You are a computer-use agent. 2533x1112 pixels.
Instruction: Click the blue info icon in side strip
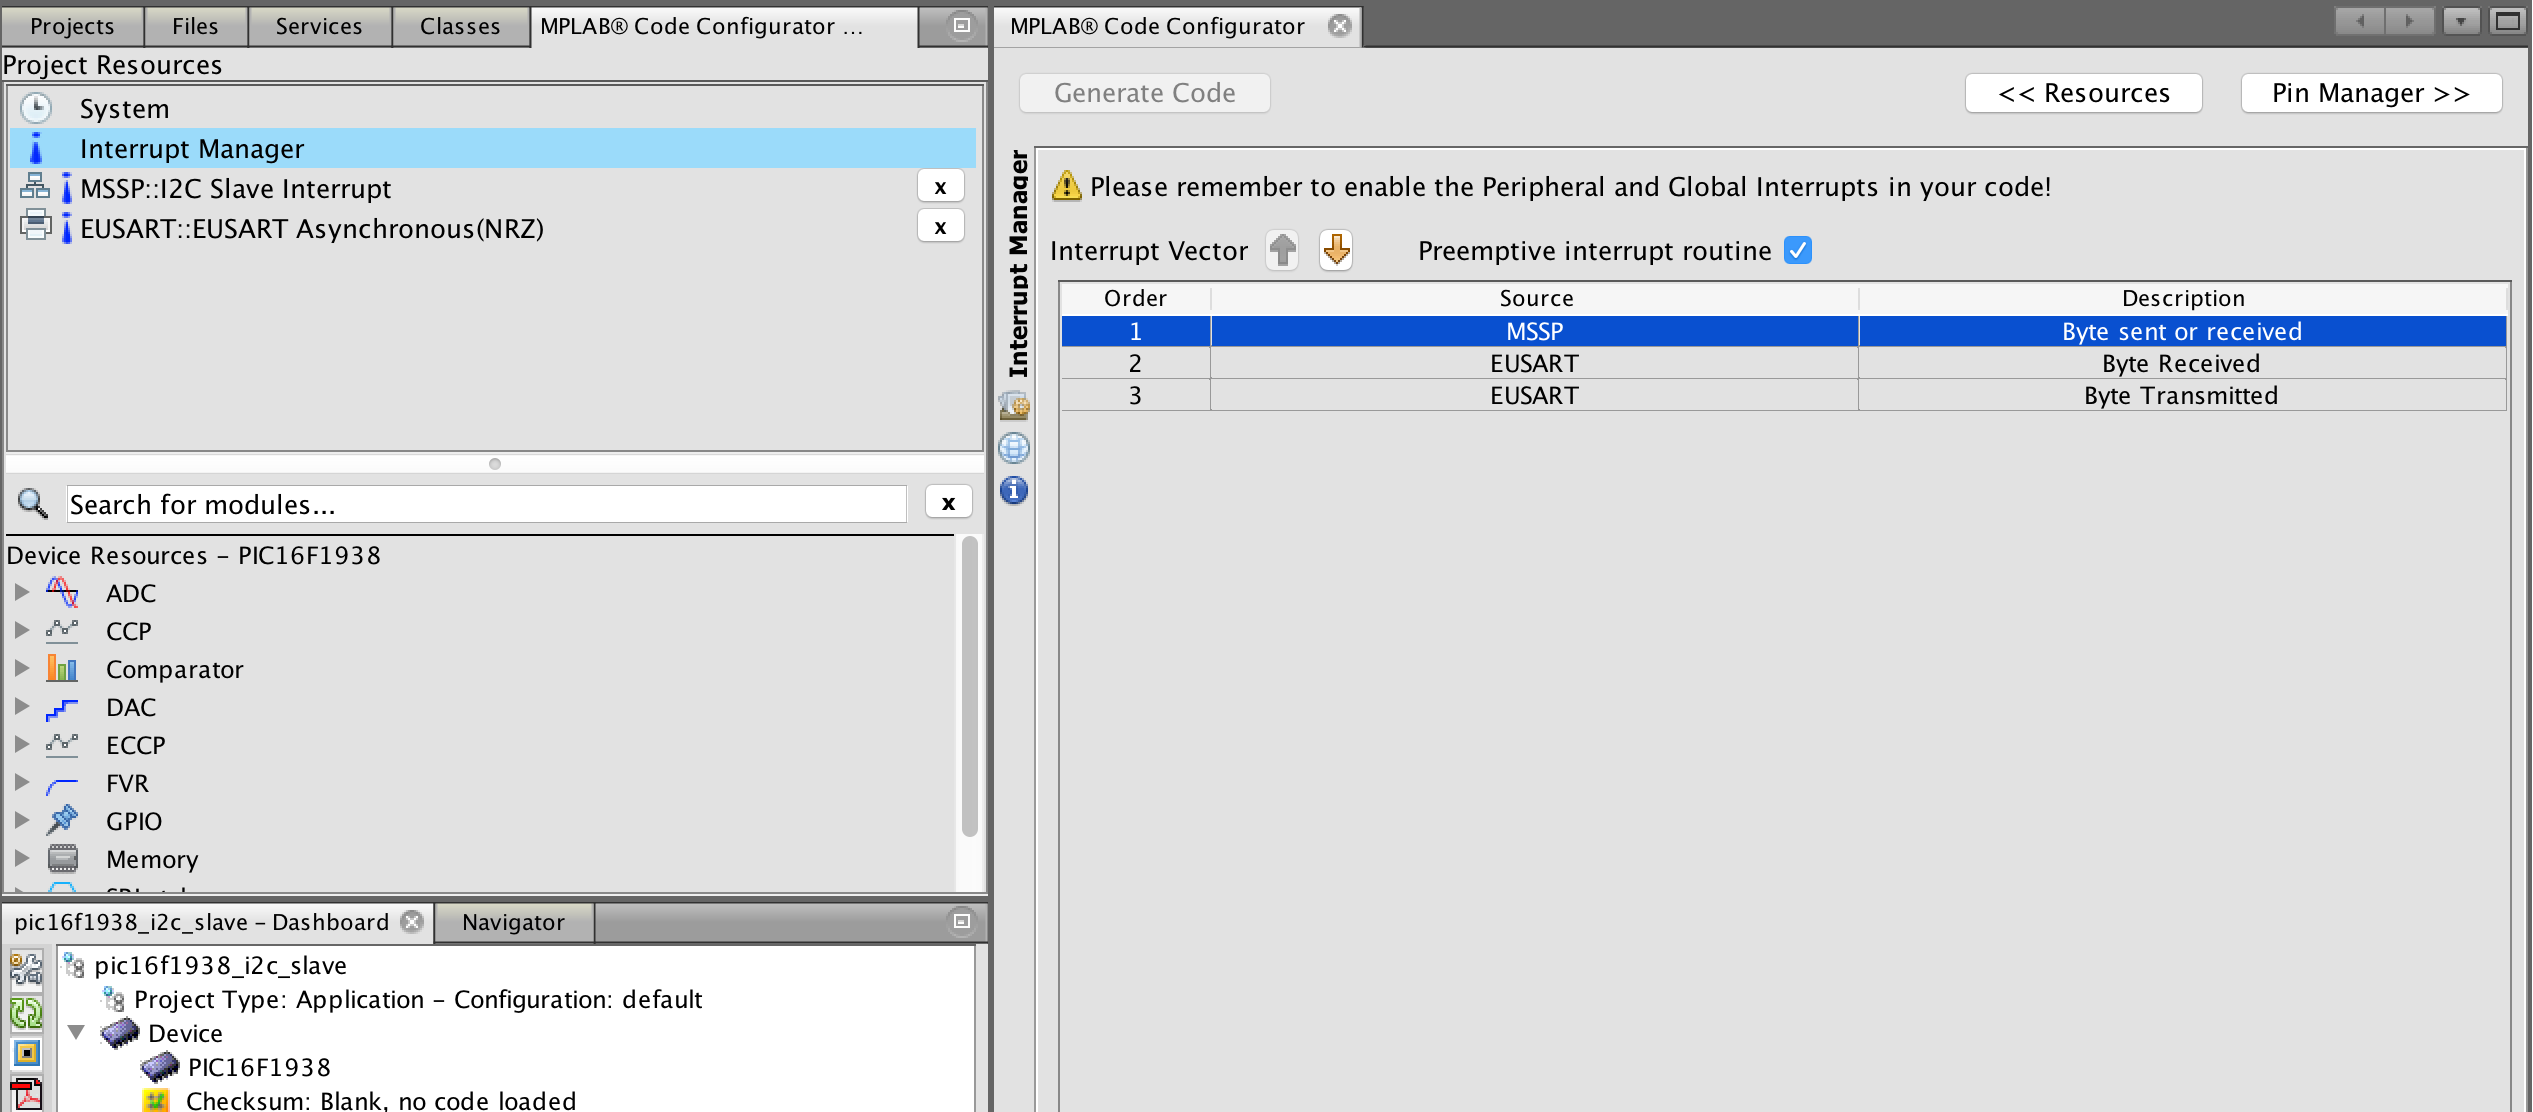pos(1013,490)
